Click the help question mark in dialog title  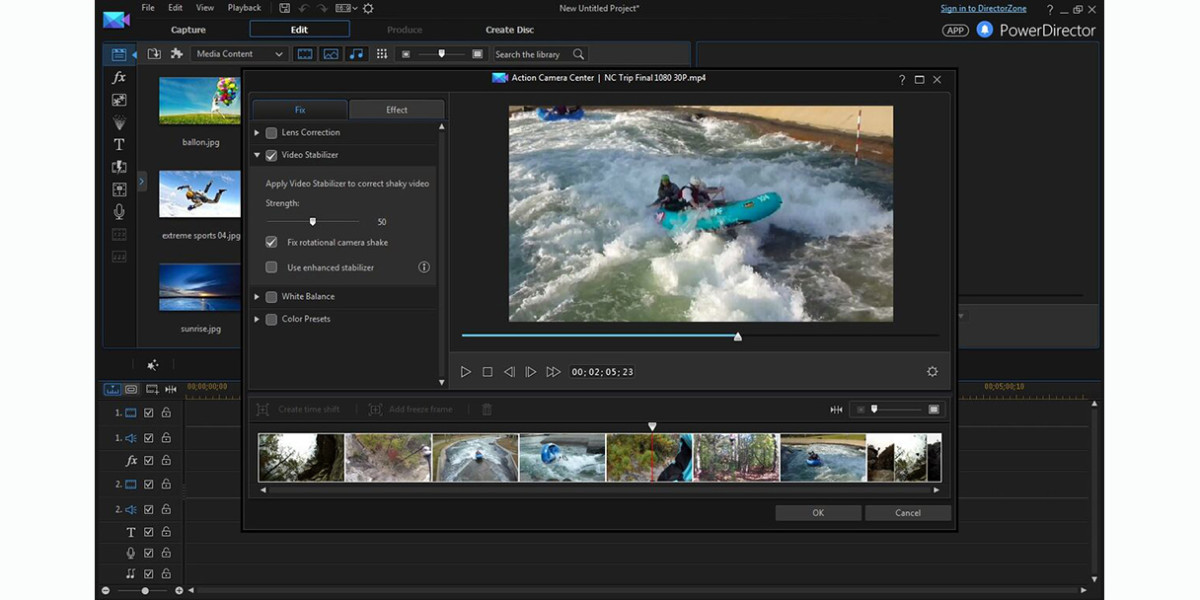(902, 79)
